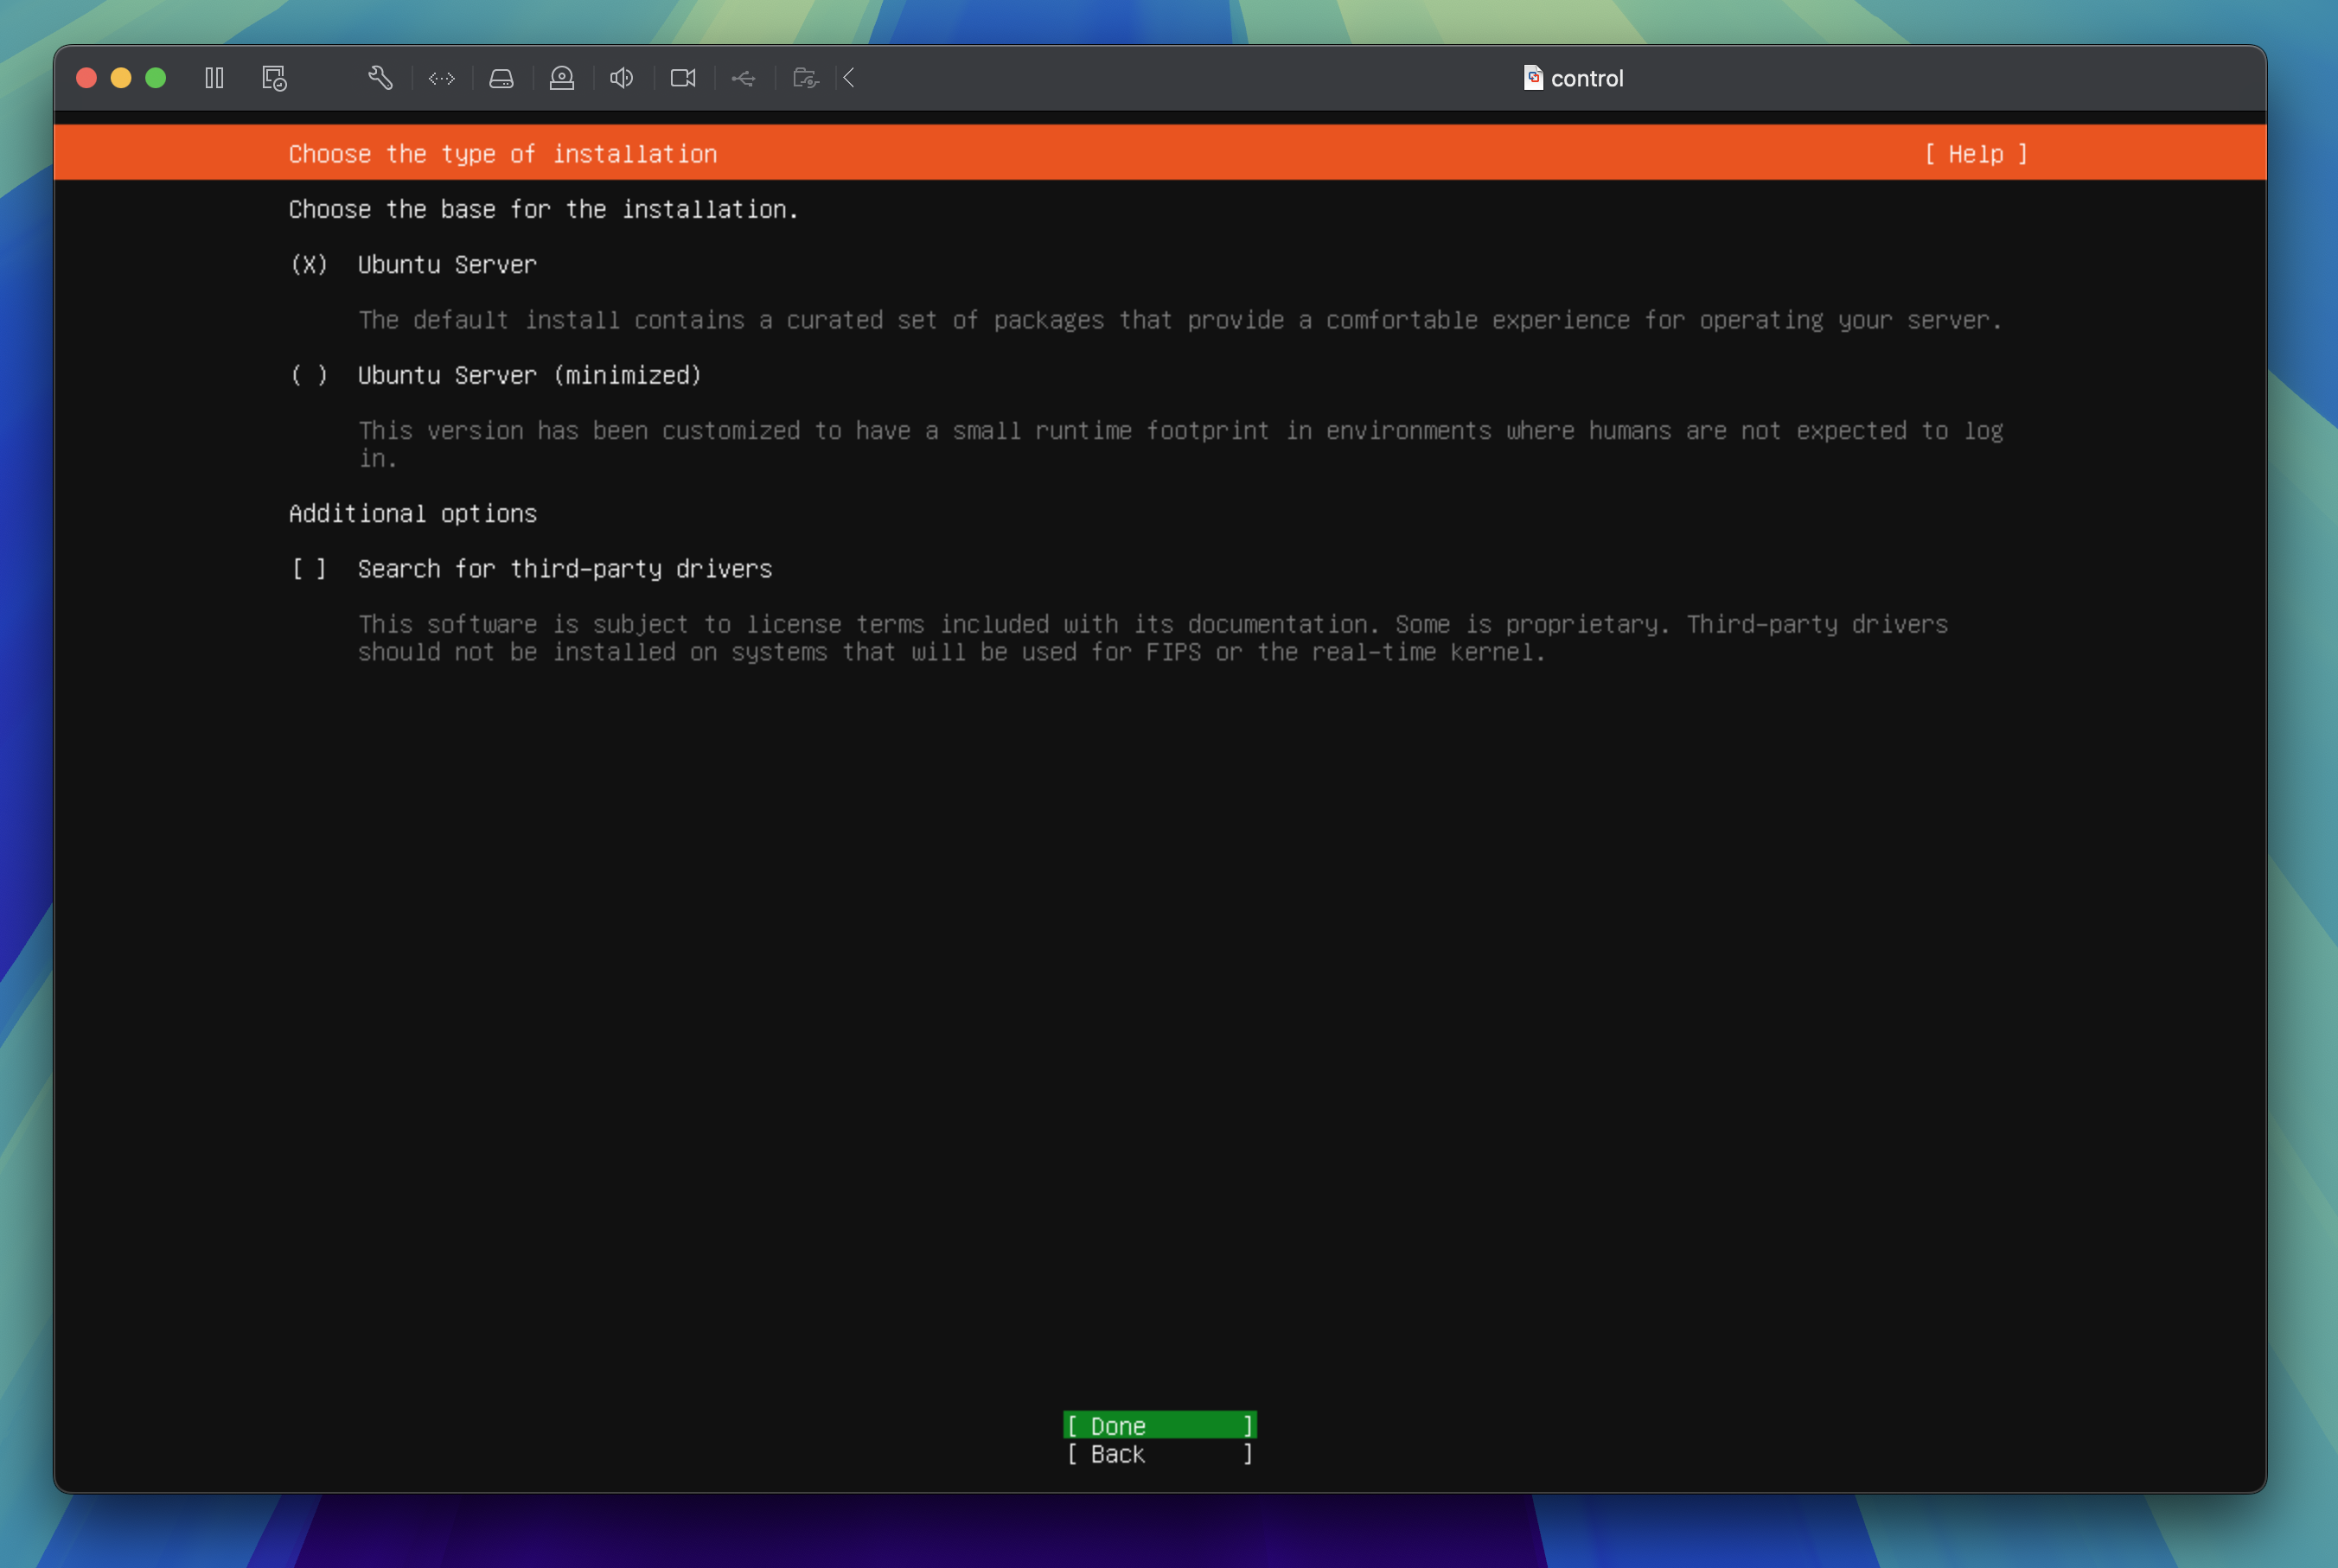Activate the Done button
The height and width of the screenshot is (1568, 2338).
click(1159, 1425)
